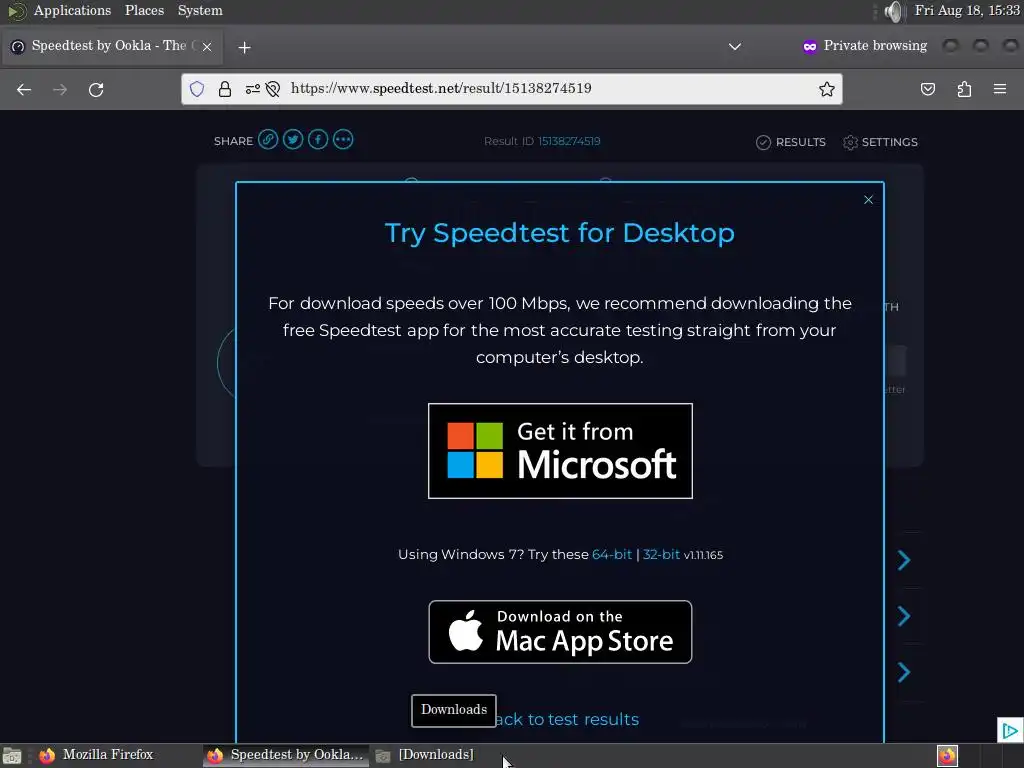Open the Extensions puzzle icon
Screen dimensions: 1024x768
coord(964,89)
